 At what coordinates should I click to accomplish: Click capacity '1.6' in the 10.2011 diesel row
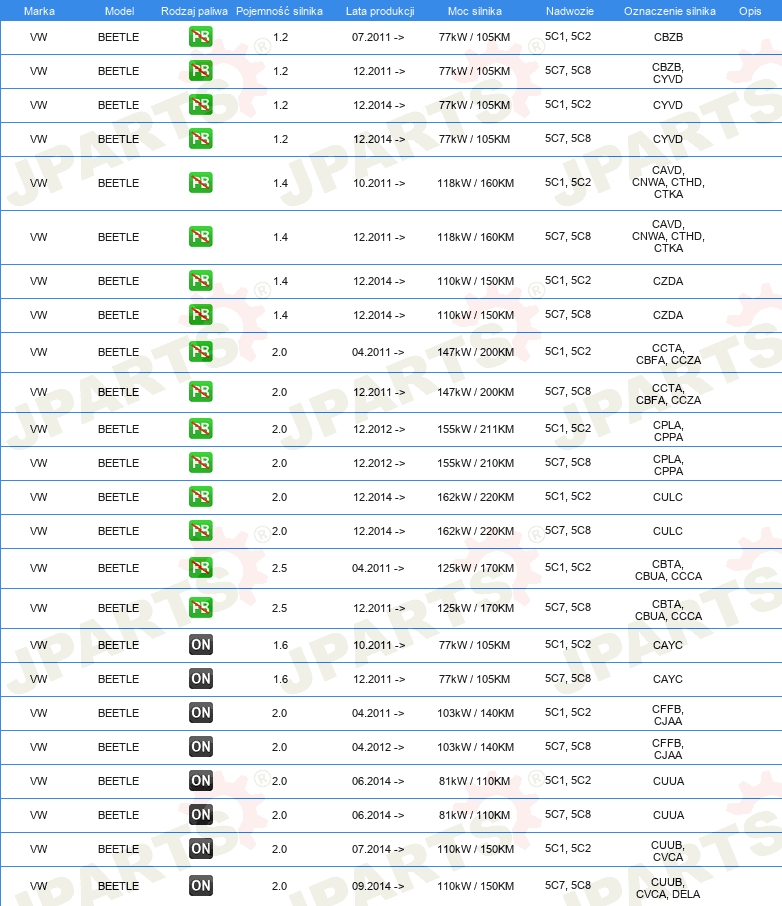[x=280, y=645]
